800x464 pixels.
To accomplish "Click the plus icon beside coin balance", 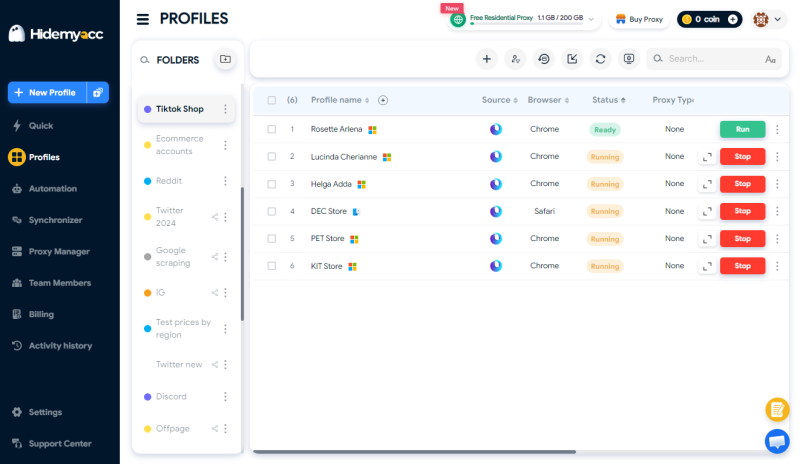I will pos(733,19).
